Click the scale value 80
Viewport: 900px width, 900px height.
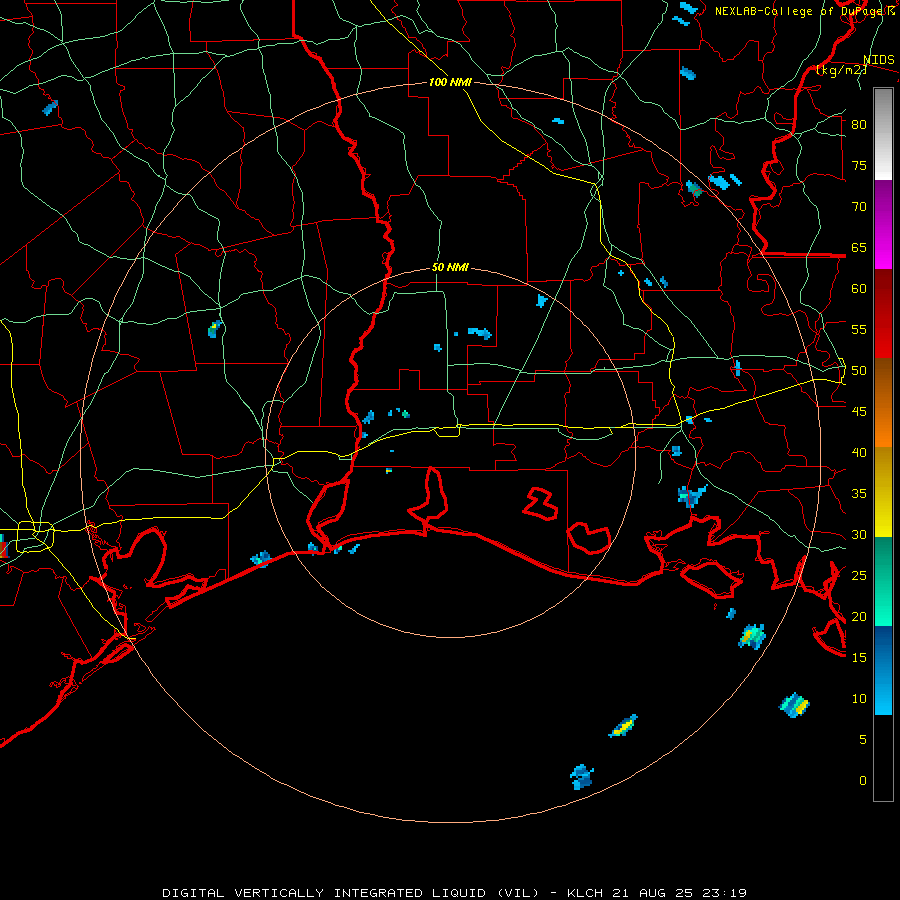point(859,125)
